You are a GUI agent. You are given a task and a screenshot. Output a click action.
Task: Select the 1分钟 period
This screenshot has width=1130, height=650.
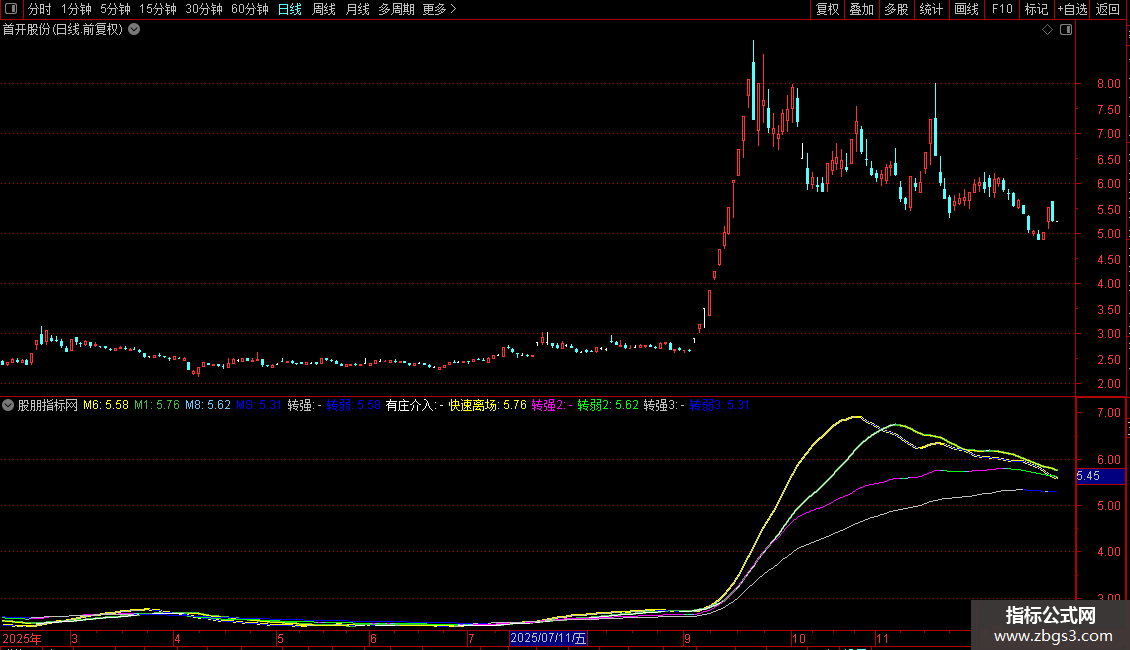76,9
